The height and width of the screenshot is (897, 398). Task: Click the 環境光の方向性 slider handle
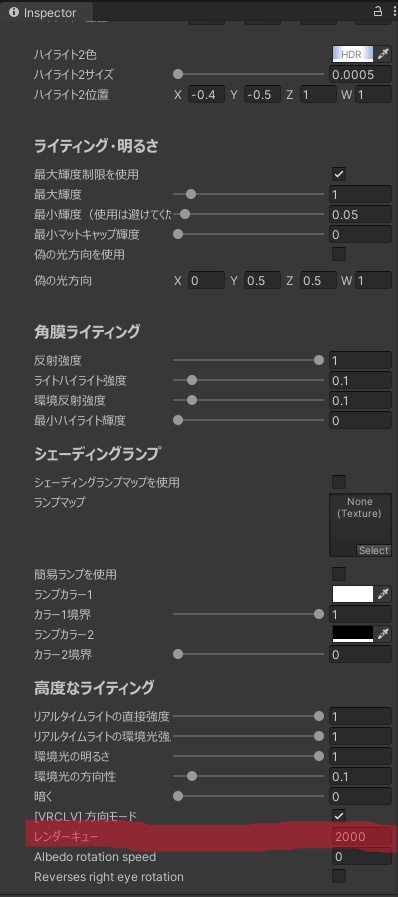tap(192, 776)
